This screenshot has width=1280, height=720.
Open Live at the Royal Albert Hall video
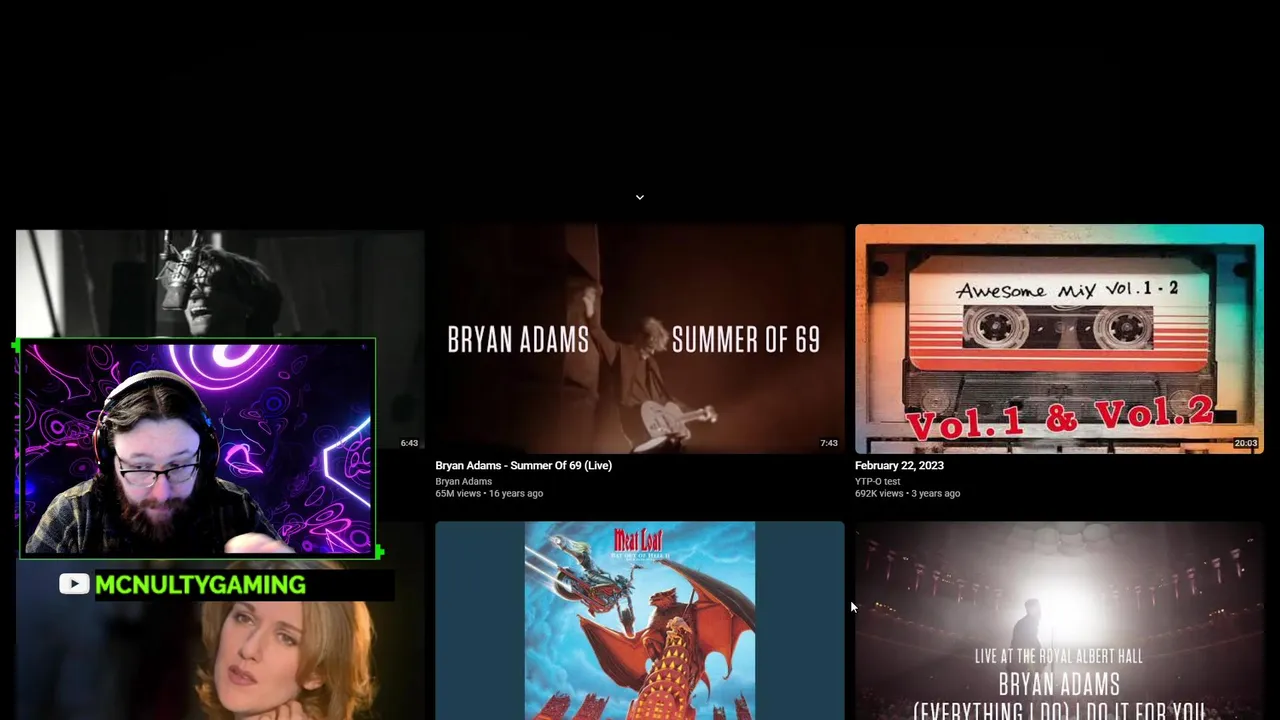tap(1059, 620)
